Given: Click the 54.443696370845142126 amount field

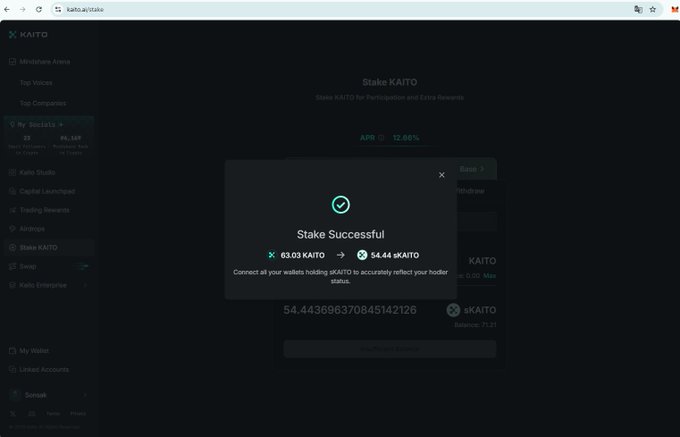Looking at the screenshot, I should pos(350,310).
